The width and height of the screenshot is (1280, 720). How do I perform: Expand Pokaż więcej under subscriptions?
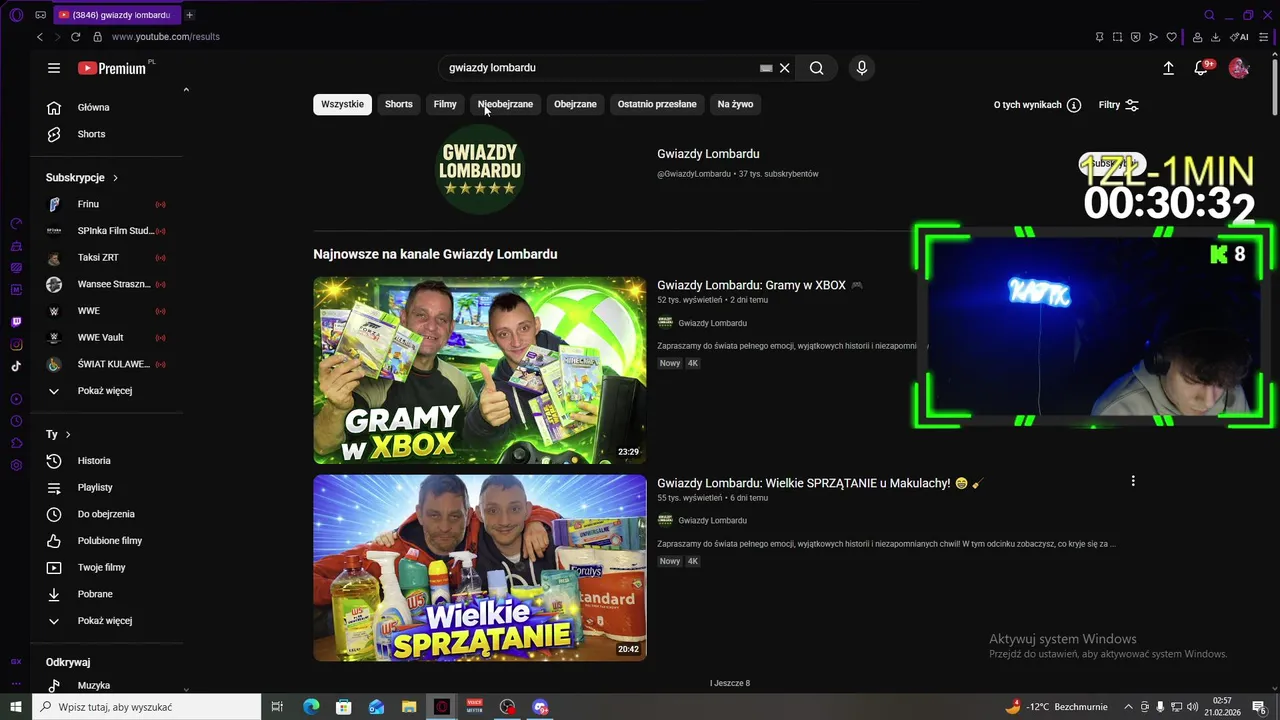(x=107, y=391)
